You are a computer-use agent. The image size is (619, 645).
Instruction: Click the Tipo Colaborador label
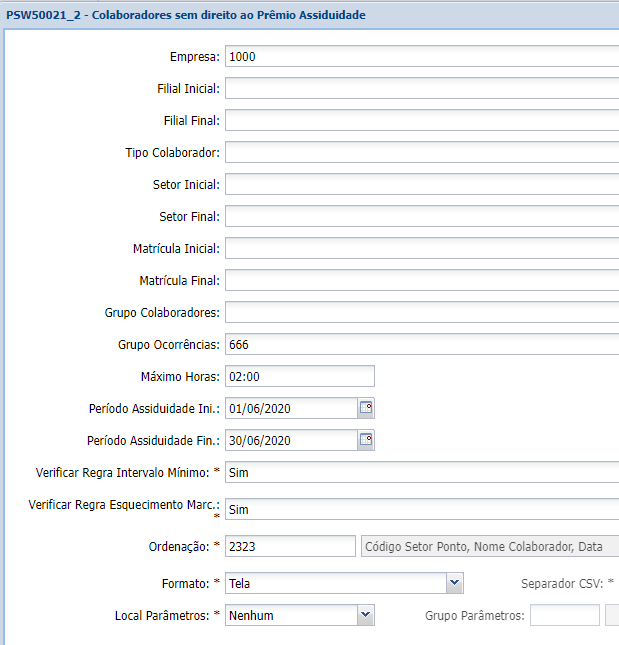tap(173, 153)
